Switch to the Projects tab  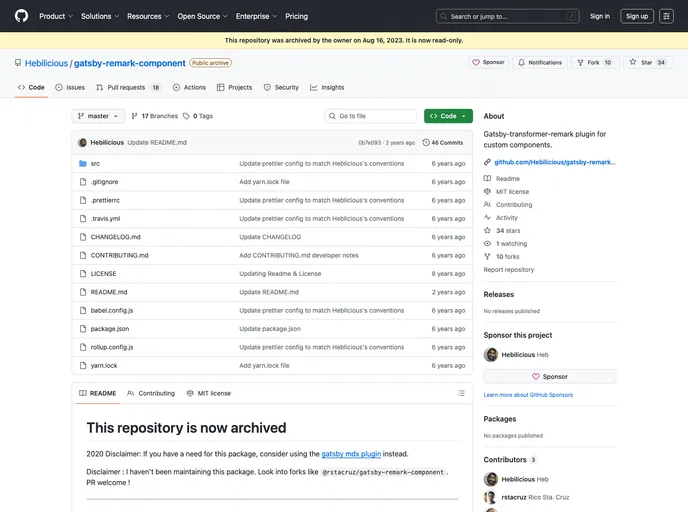click(x=234, y=87)
